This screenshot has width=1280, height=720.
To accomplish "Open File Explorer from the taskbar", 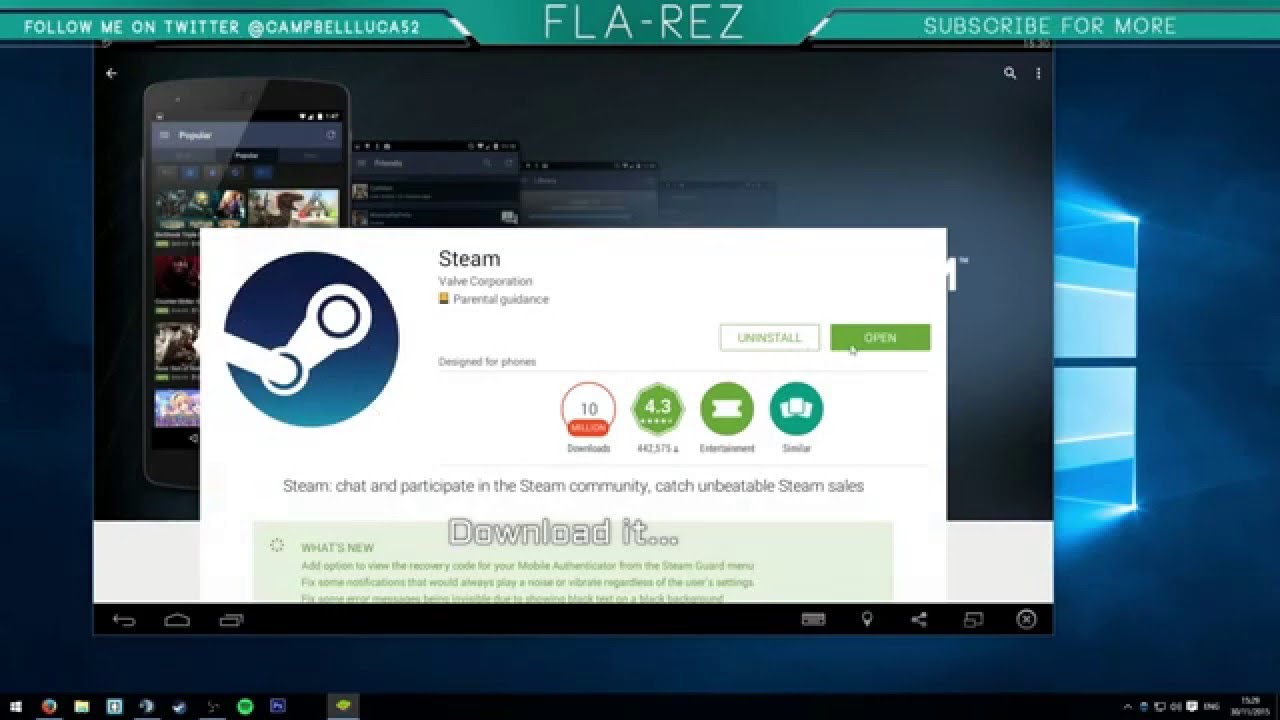I will (82, 706).
